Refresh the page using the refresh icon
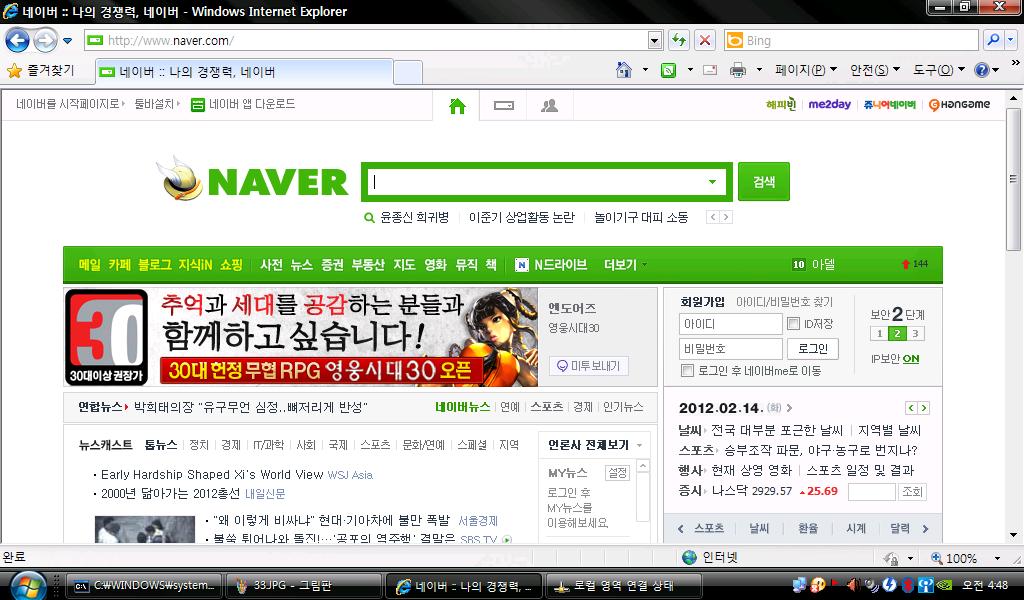This screenshot has width=1024, height=600. click(x=679, y=40)
